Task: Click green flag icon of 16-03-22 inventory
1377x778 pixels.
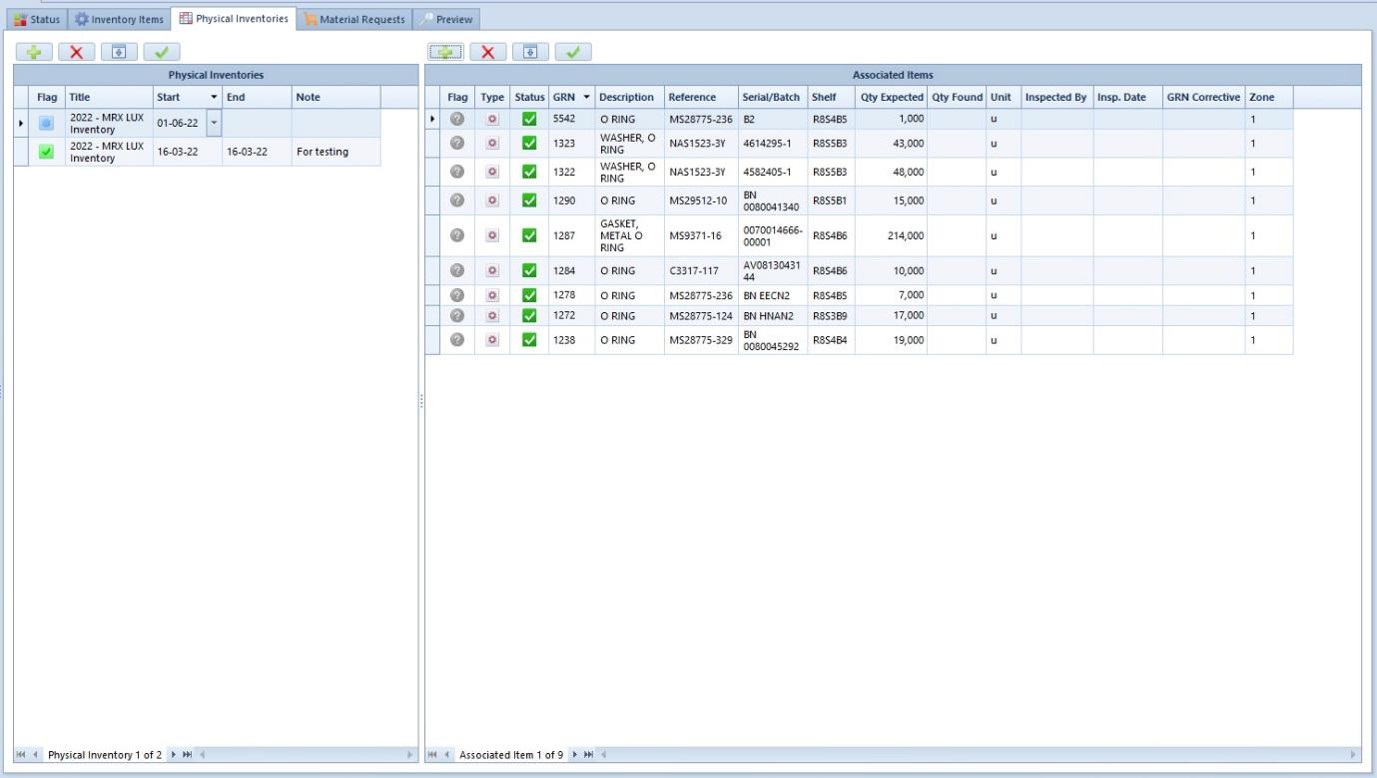Action: tap(46, 152)
